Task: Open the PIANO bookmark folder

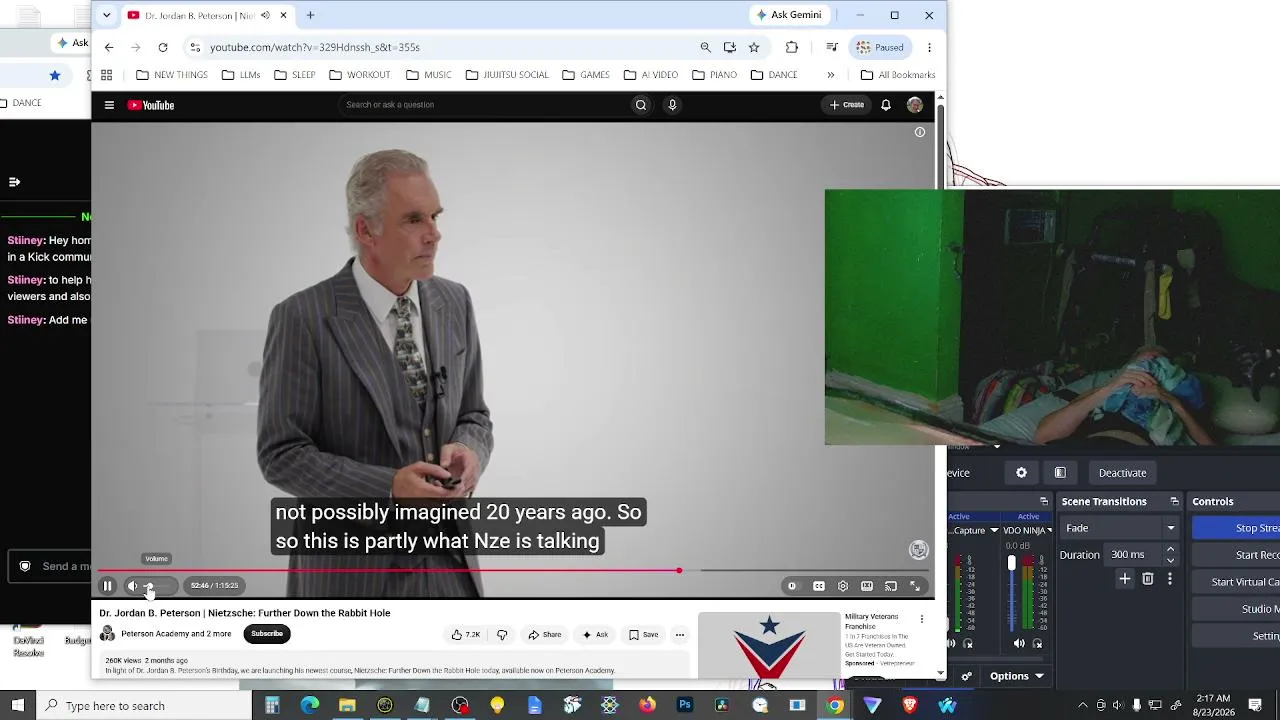Action: (x=715, y=75)
